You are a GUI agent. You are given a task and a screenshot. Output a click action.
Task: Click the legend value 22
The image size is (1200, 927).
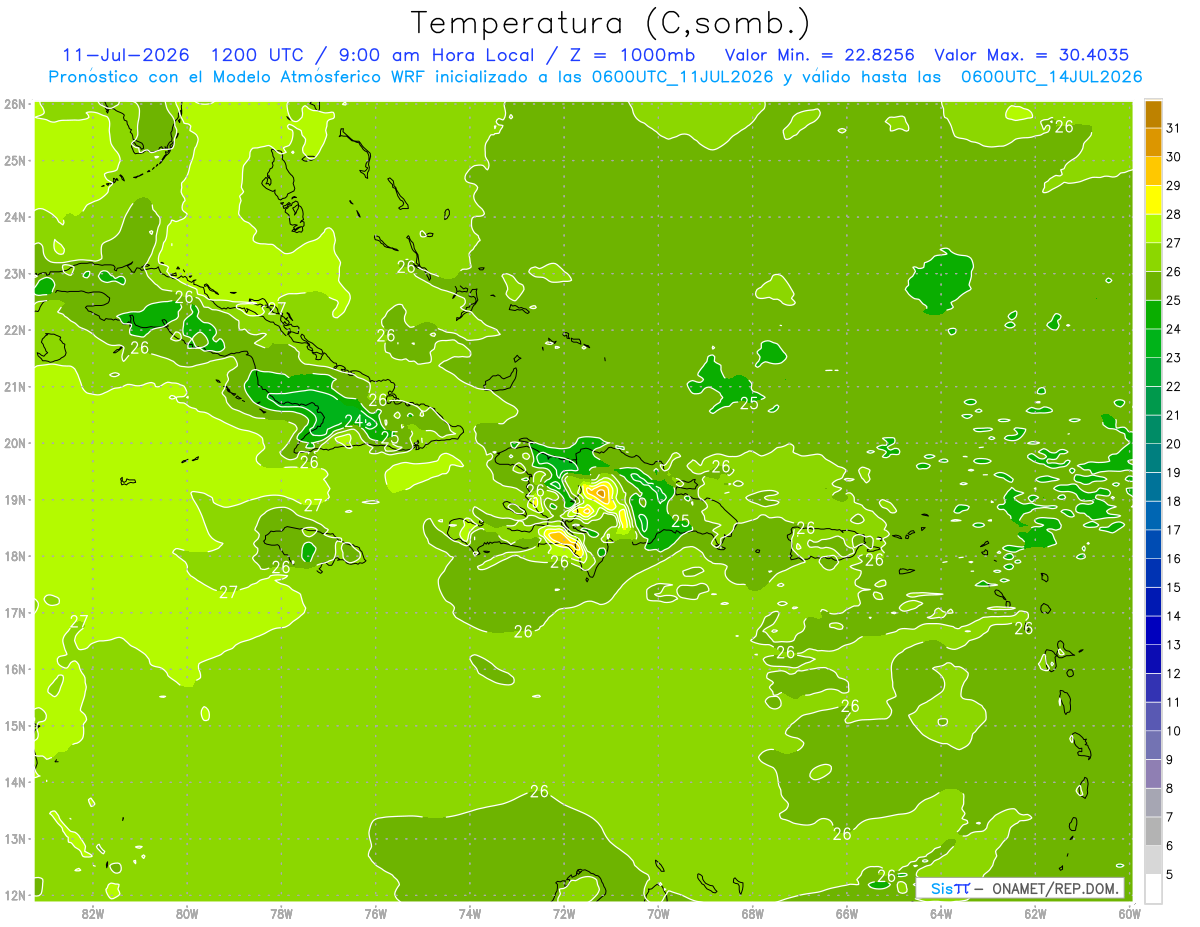tap(1174, 386)
